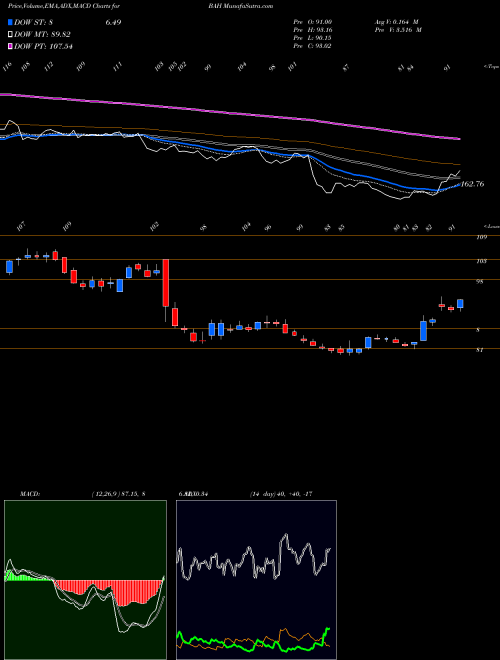500x660 pixels.
Task: Select the 'DOW ST: 8' legend label
Action: 35,22
